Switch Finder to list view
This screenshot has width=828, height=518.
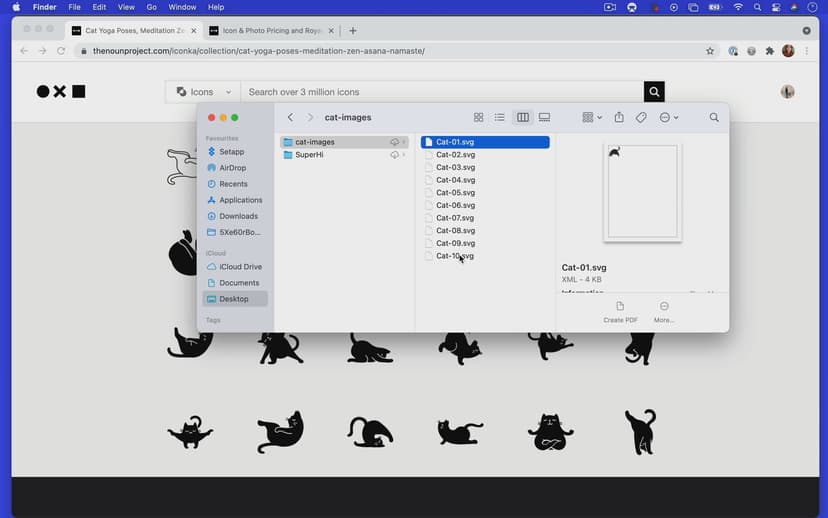500,118
